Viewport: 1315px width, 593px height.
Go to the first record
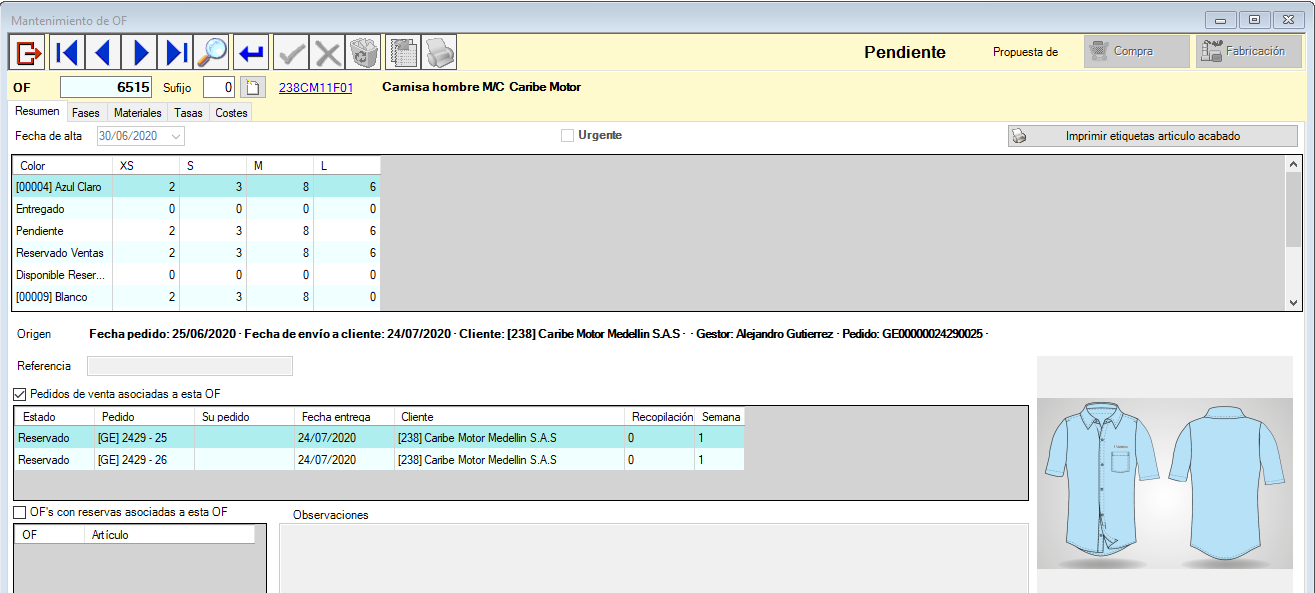point(66,51)
